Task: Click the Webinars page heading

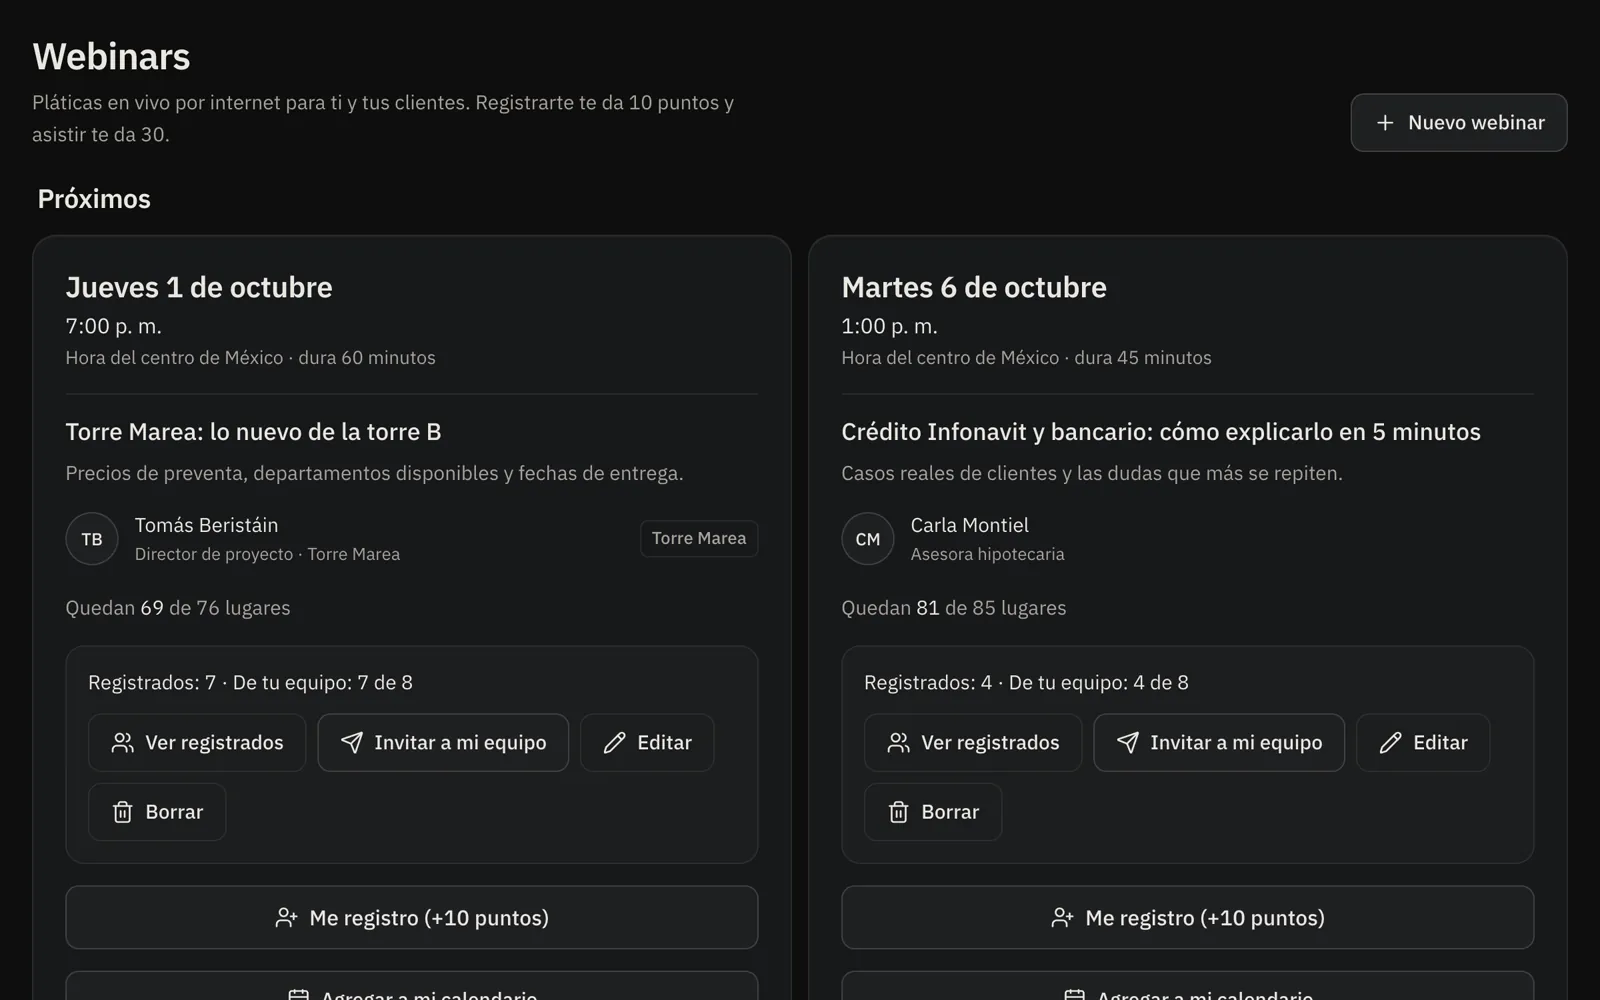Action: click(x=111, y=57)
